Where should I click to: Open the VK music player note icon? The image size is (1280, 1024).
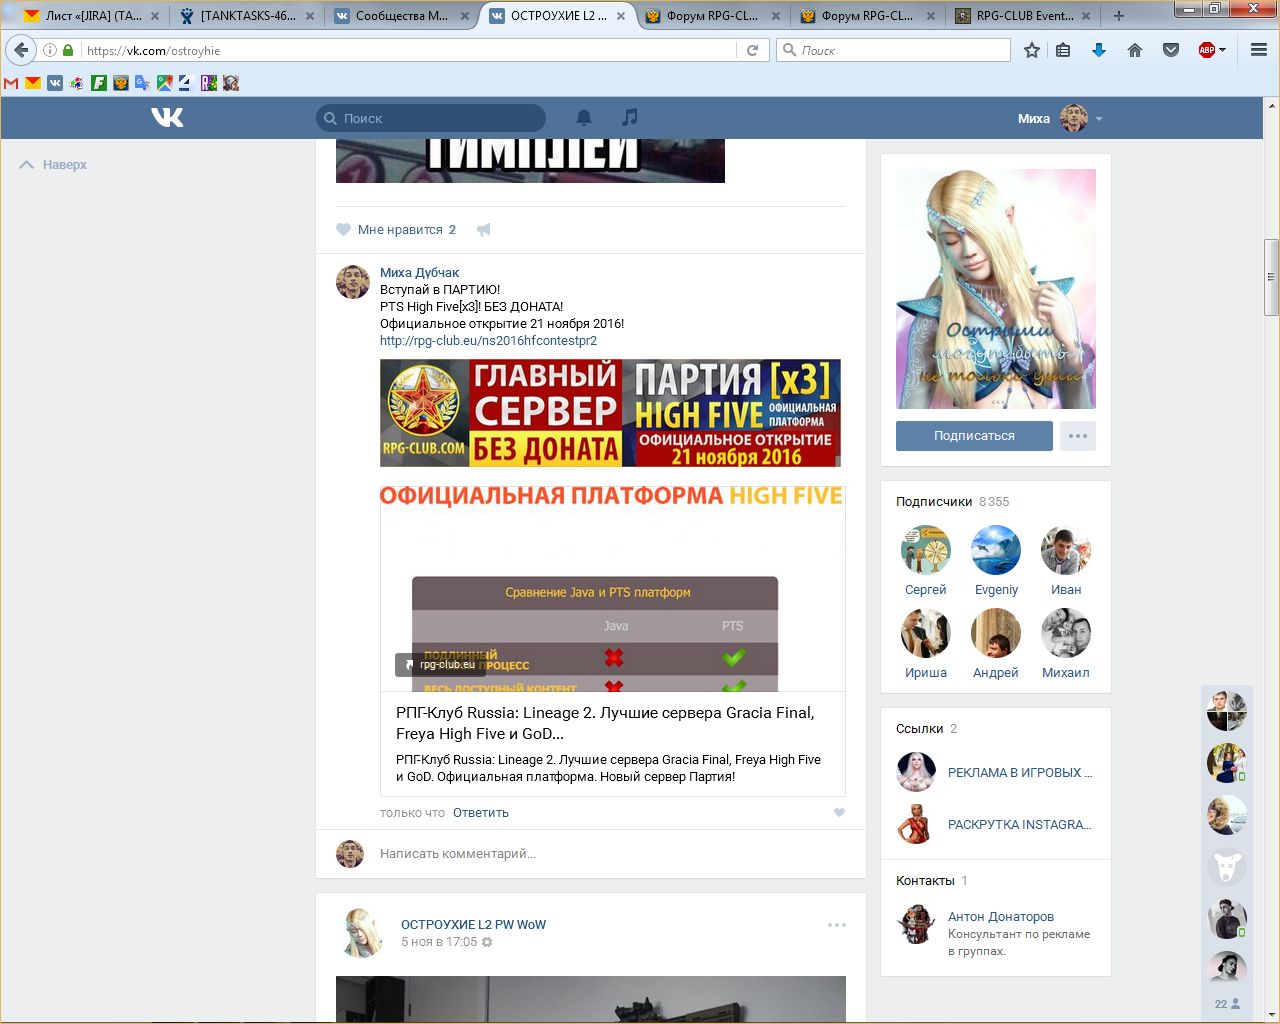[629, 118]
